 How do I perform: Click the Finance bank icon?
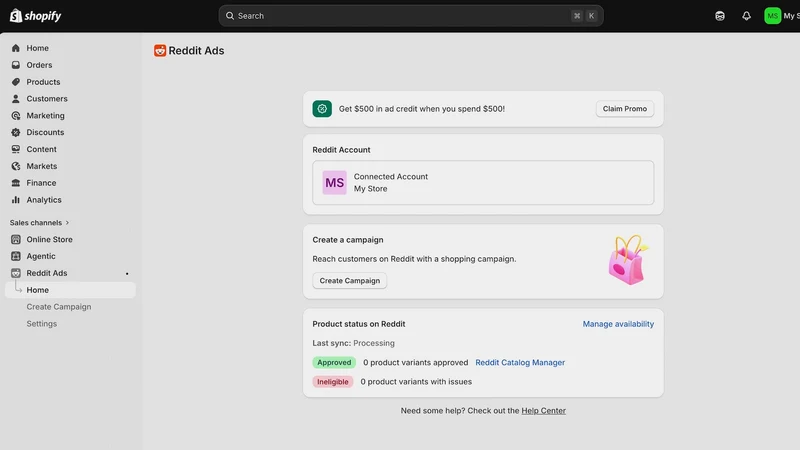pos(16,183)
